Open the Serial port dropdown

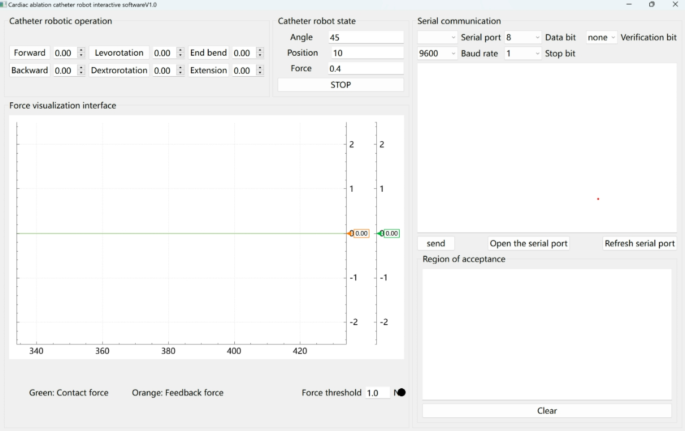point(438,37)
